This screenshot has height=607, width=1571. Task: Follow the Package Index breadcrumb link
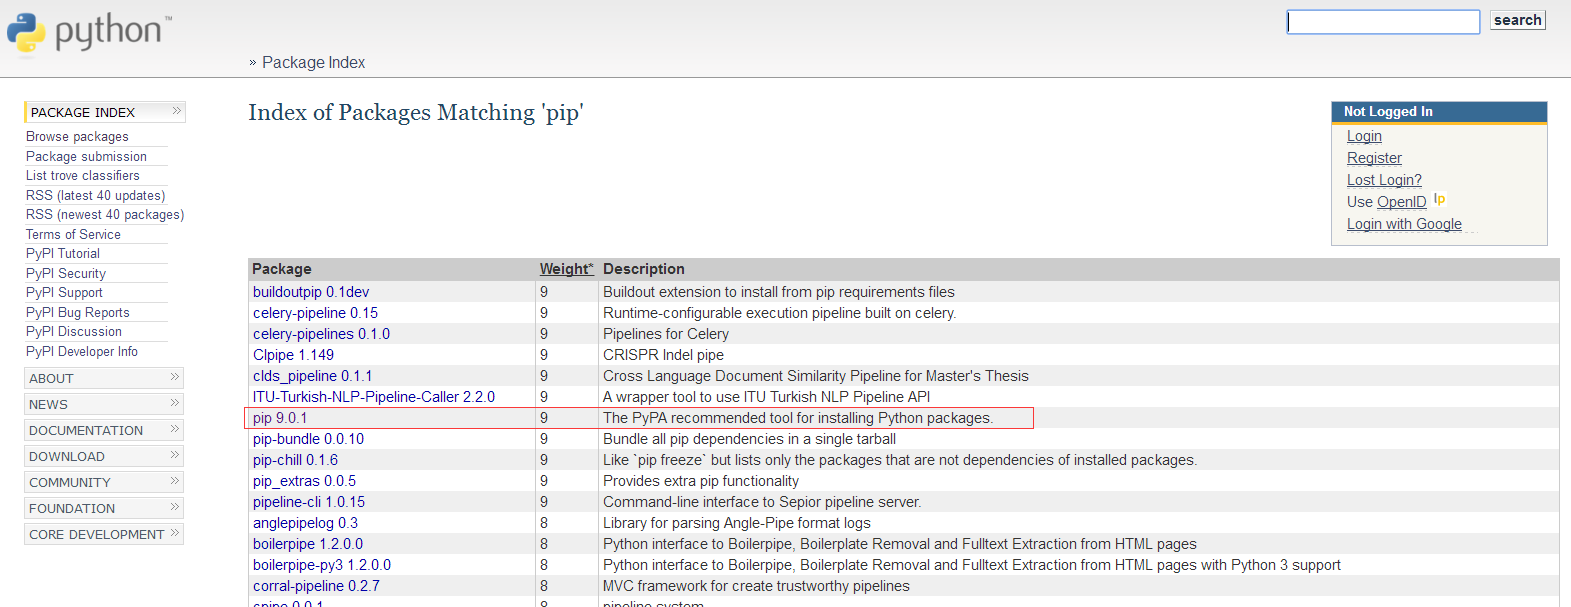pyautogui.click(x=313, y=62)
